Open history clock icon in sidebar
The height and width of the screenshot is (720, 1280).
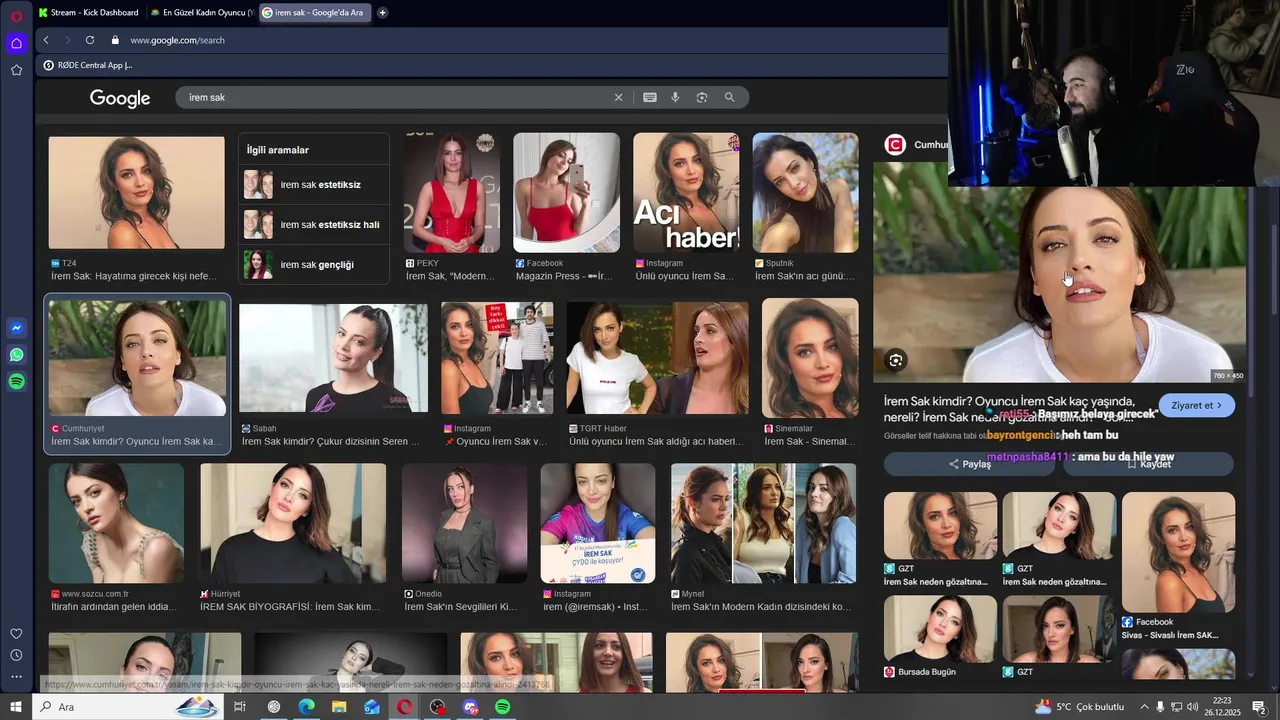16,655
